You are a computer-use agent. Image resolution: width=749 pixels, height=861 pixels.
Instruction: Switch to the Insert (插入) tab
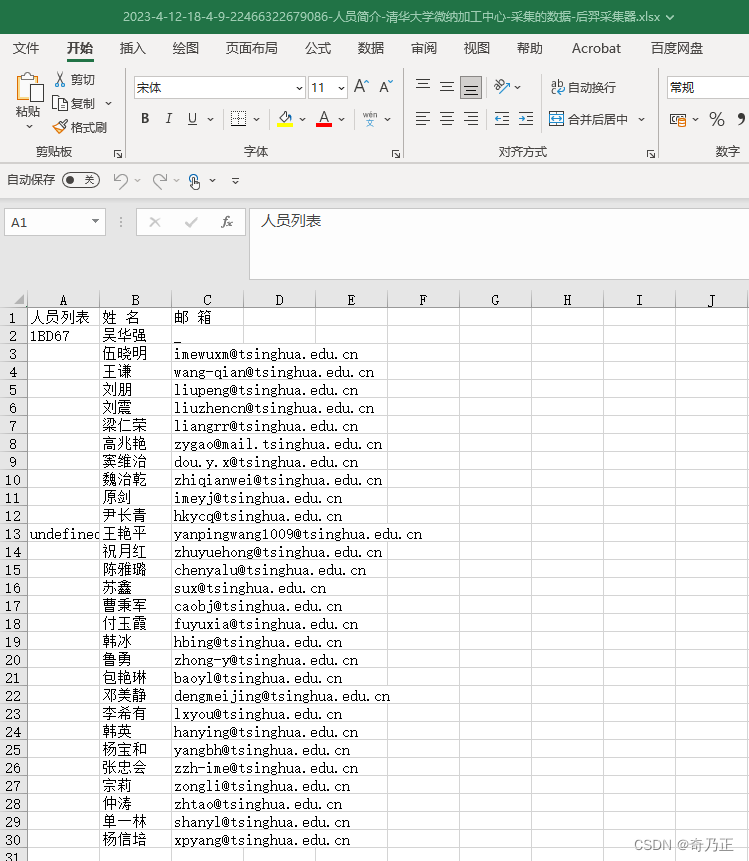(132, 48)
